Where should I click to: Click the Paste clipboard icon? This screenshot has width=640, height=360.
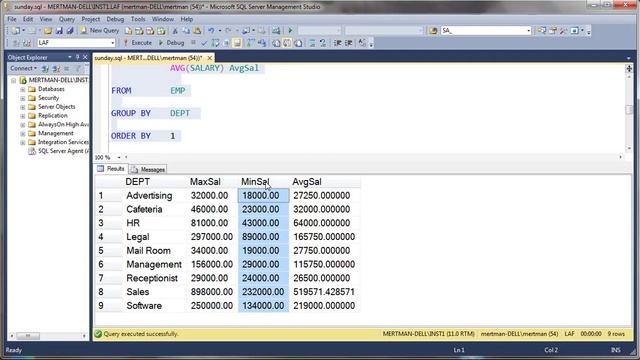pyautogui.click(x=197, y=31)
